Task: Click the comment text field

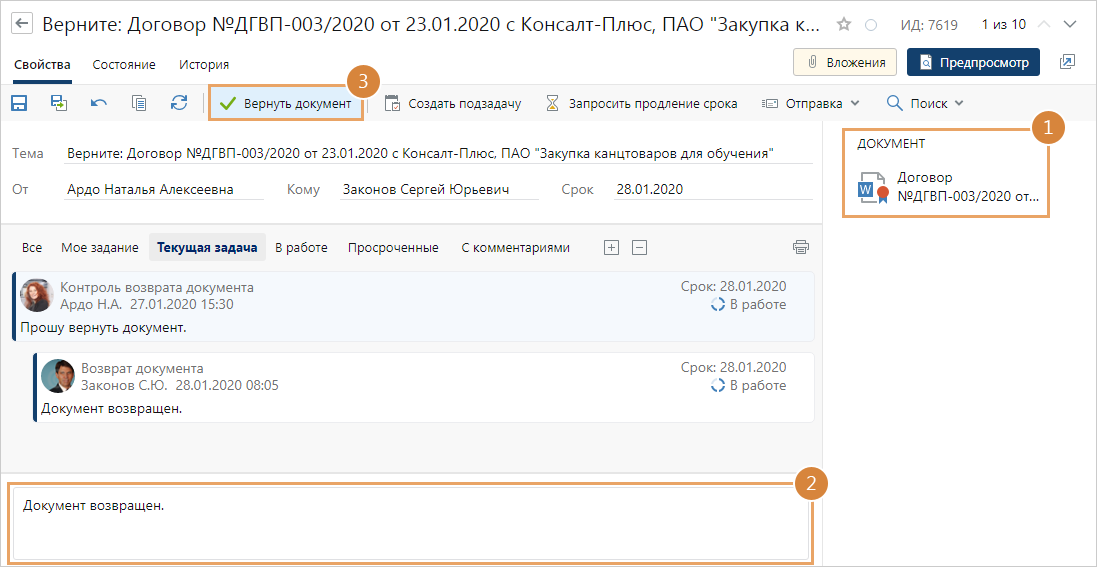Action: 410,523
